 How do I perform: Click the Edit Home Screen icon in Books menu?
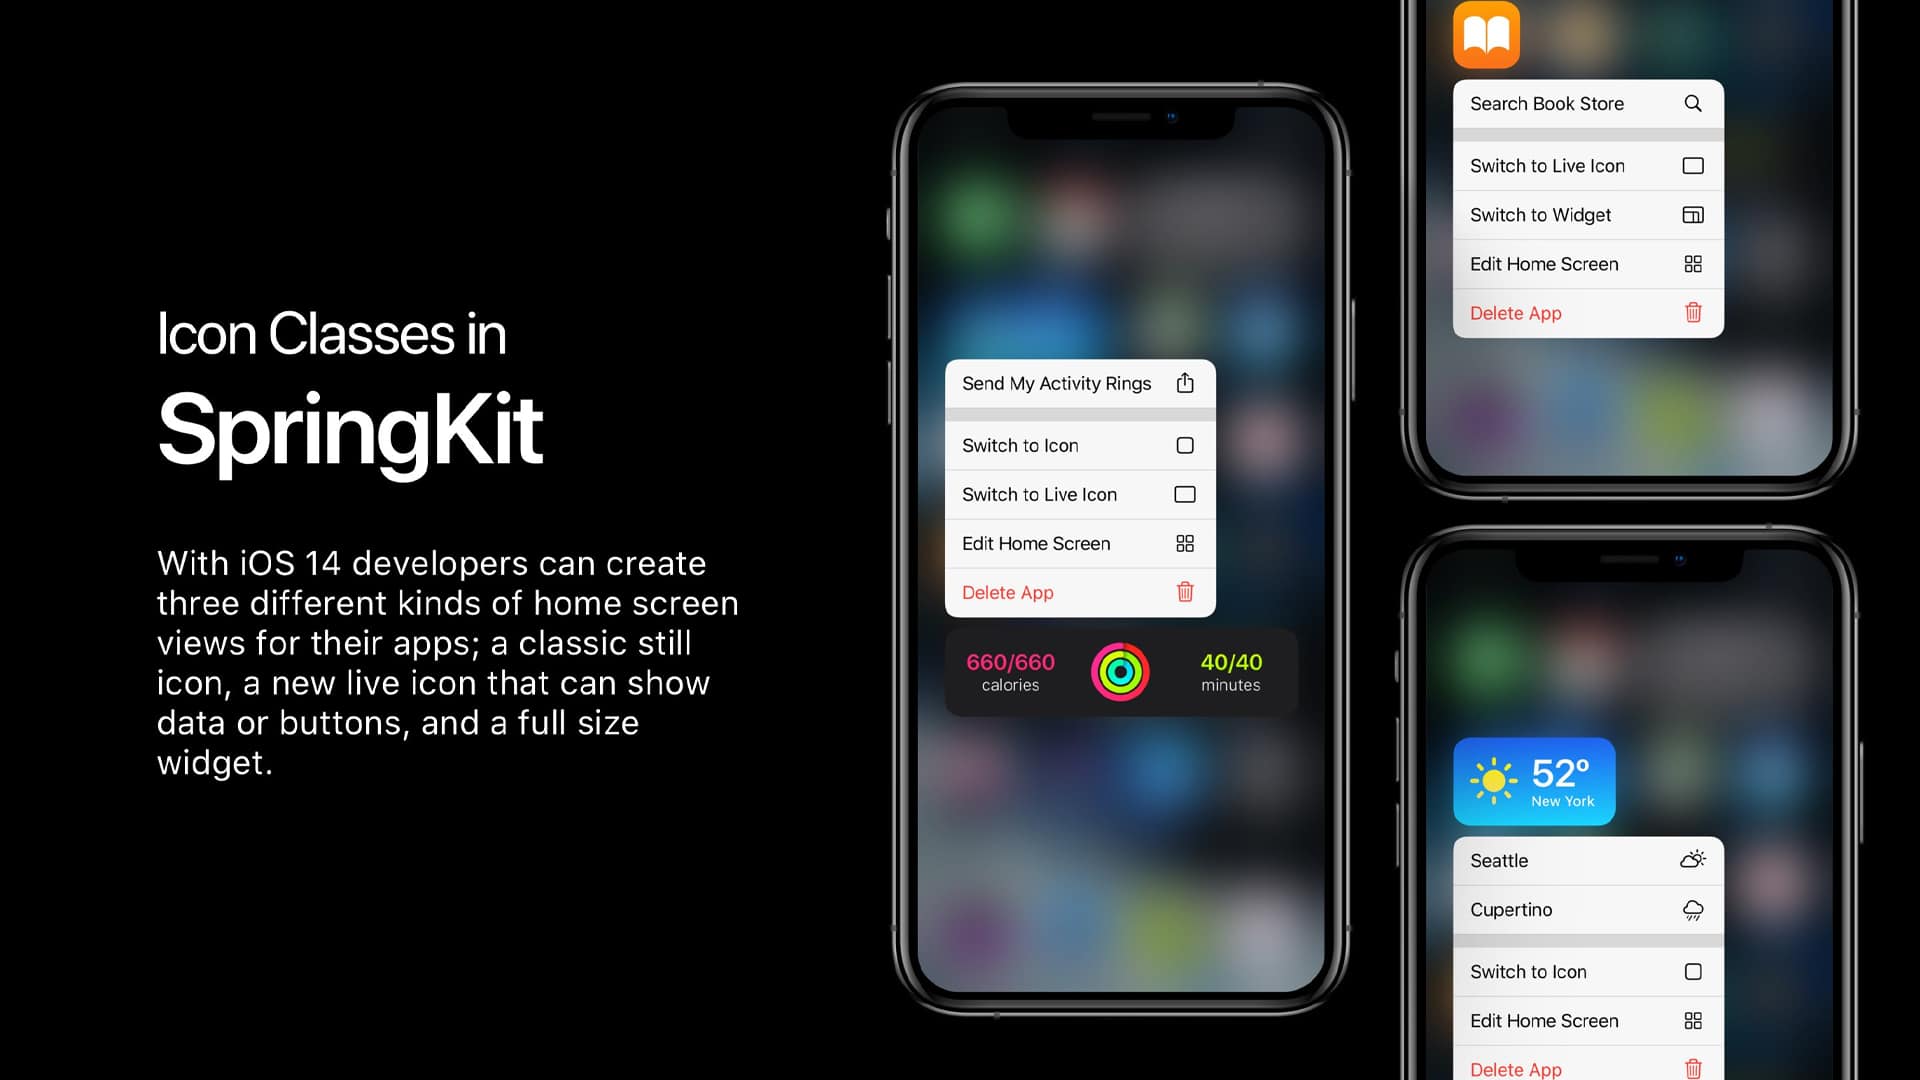1692,264
